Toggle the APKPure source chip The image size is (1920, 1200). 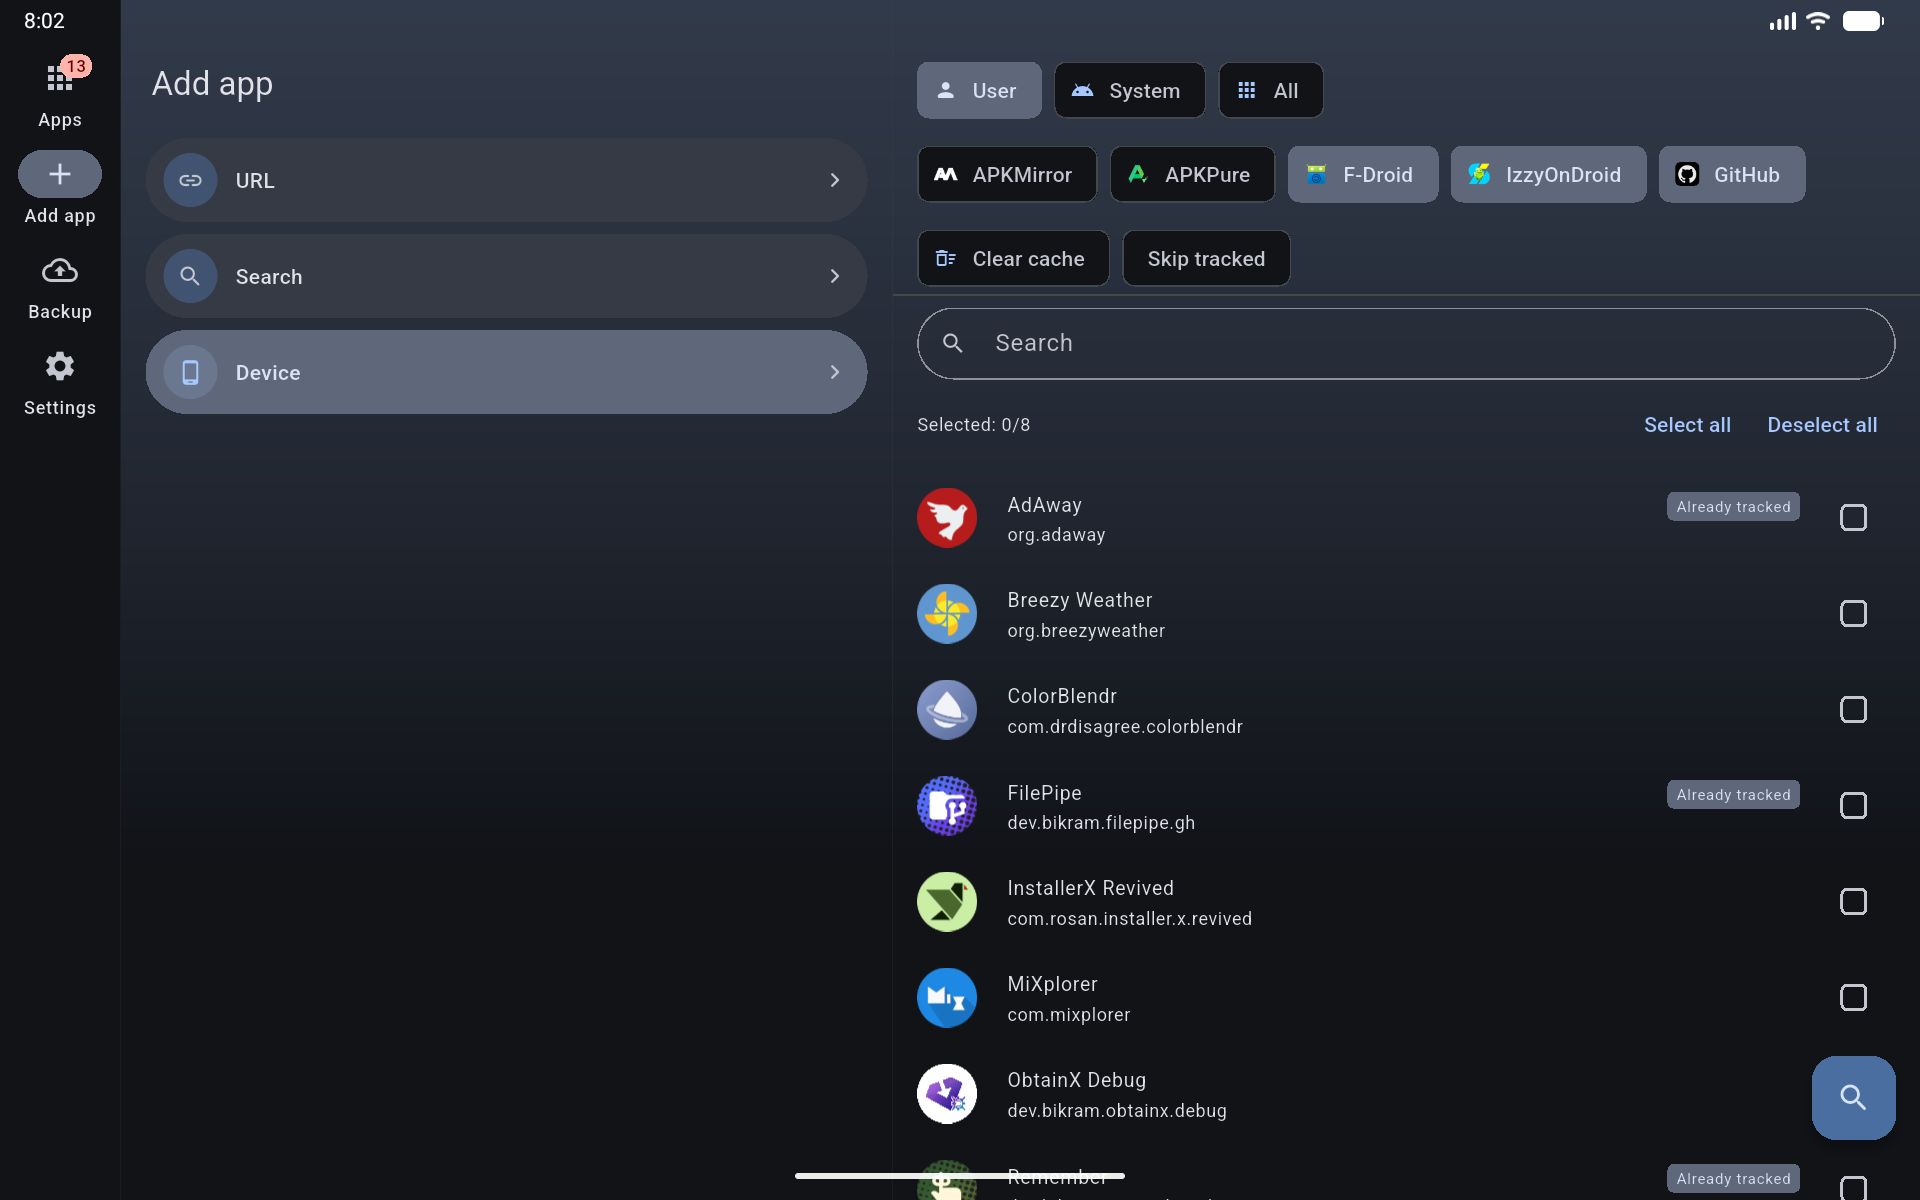click(x=1193, y=174)
